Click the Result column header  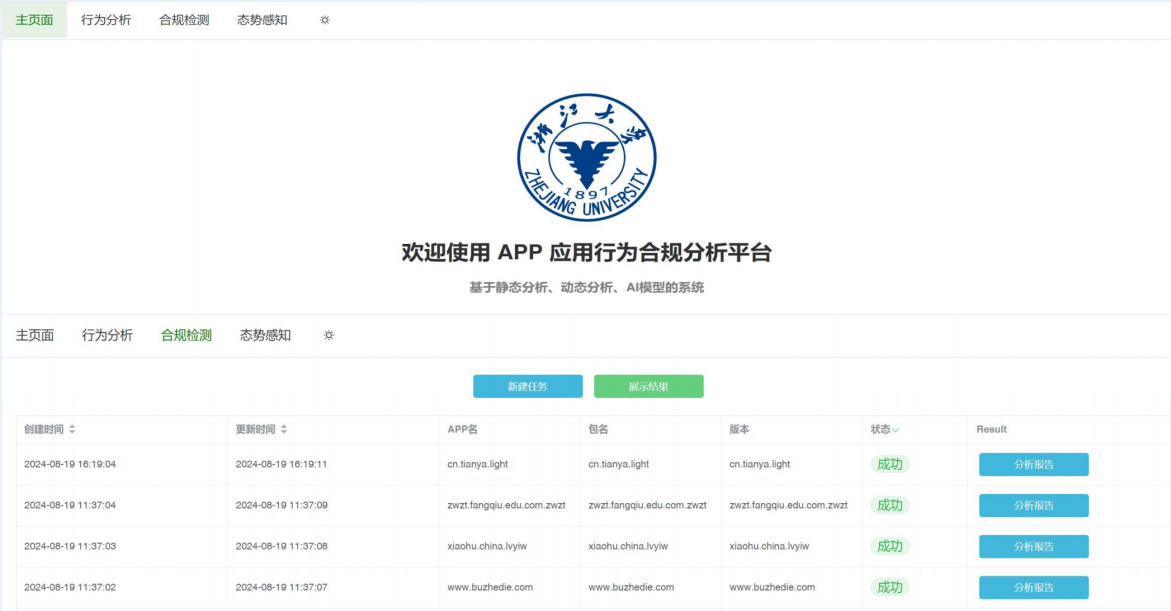[x=992, y=429]
